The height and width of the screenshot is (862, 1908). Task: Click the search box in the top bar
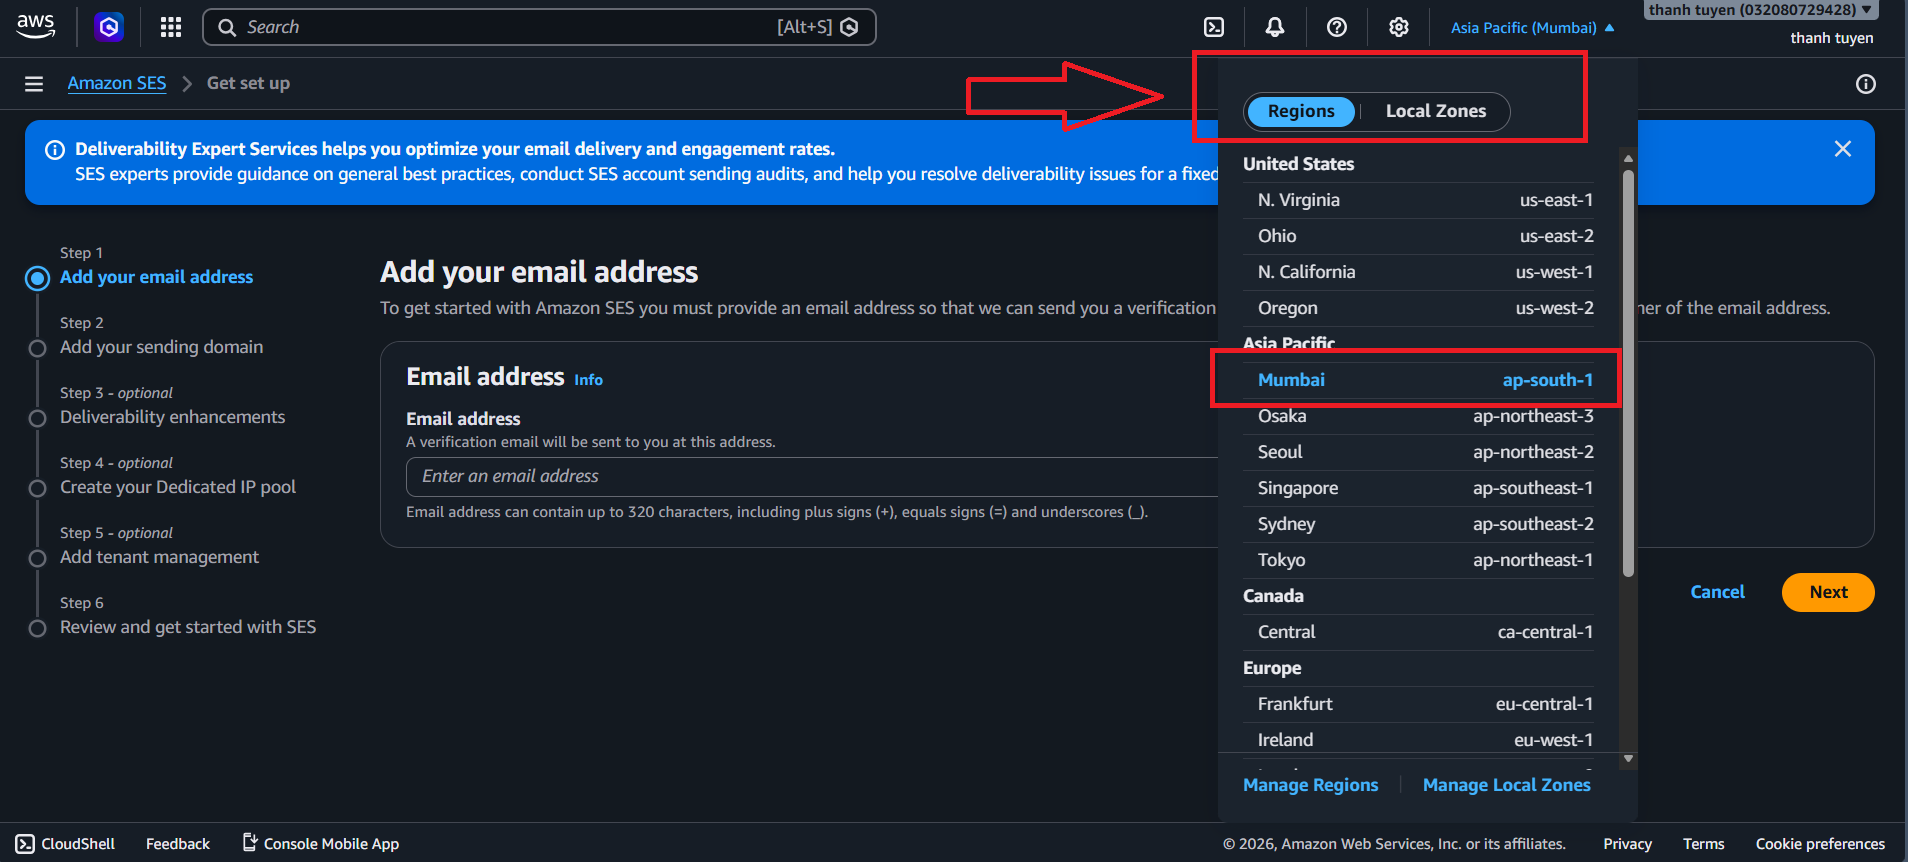[x=539, y=27]
